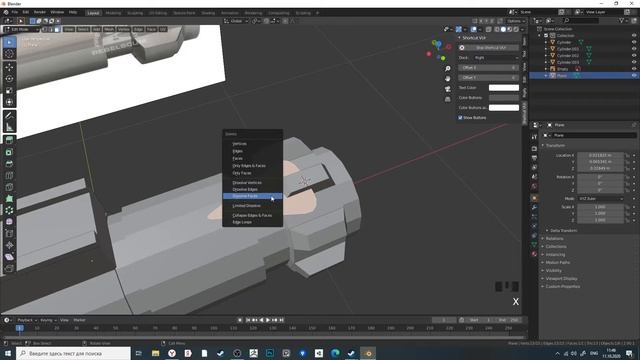Select the Rotate tool
This screenshot has height=360, width=640.
[x=9, y=79]
